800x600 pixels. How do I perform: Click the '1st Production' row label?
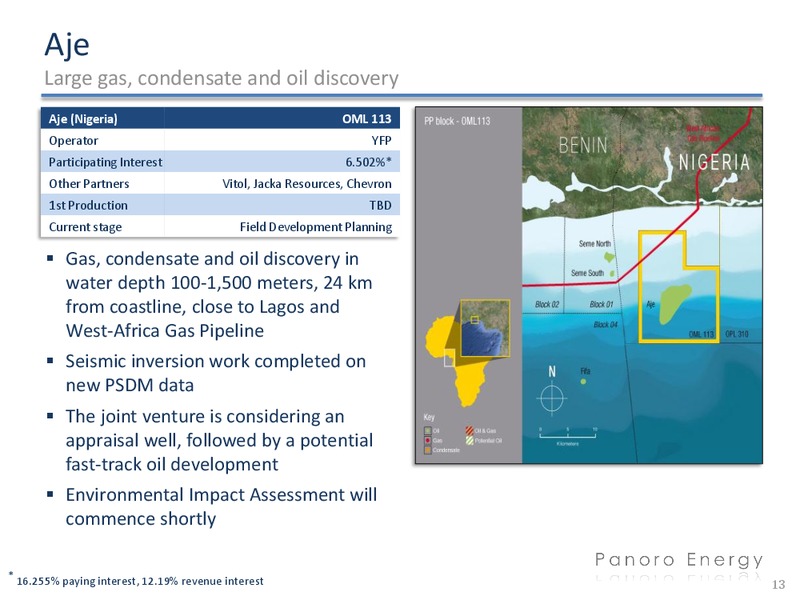[x=88, y=206]
